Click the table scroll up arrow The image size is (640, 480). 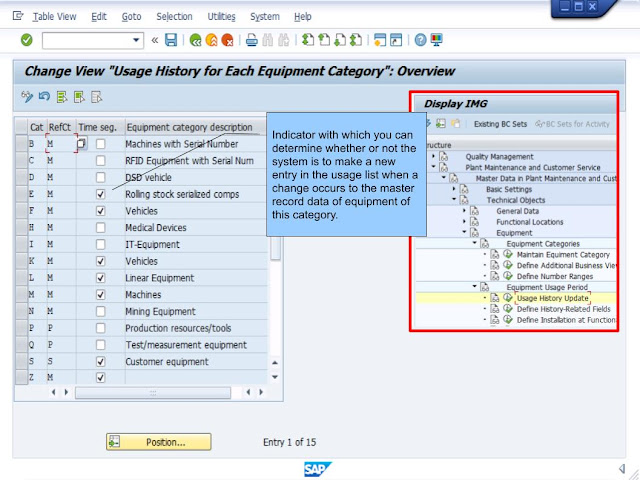point(275,362)
